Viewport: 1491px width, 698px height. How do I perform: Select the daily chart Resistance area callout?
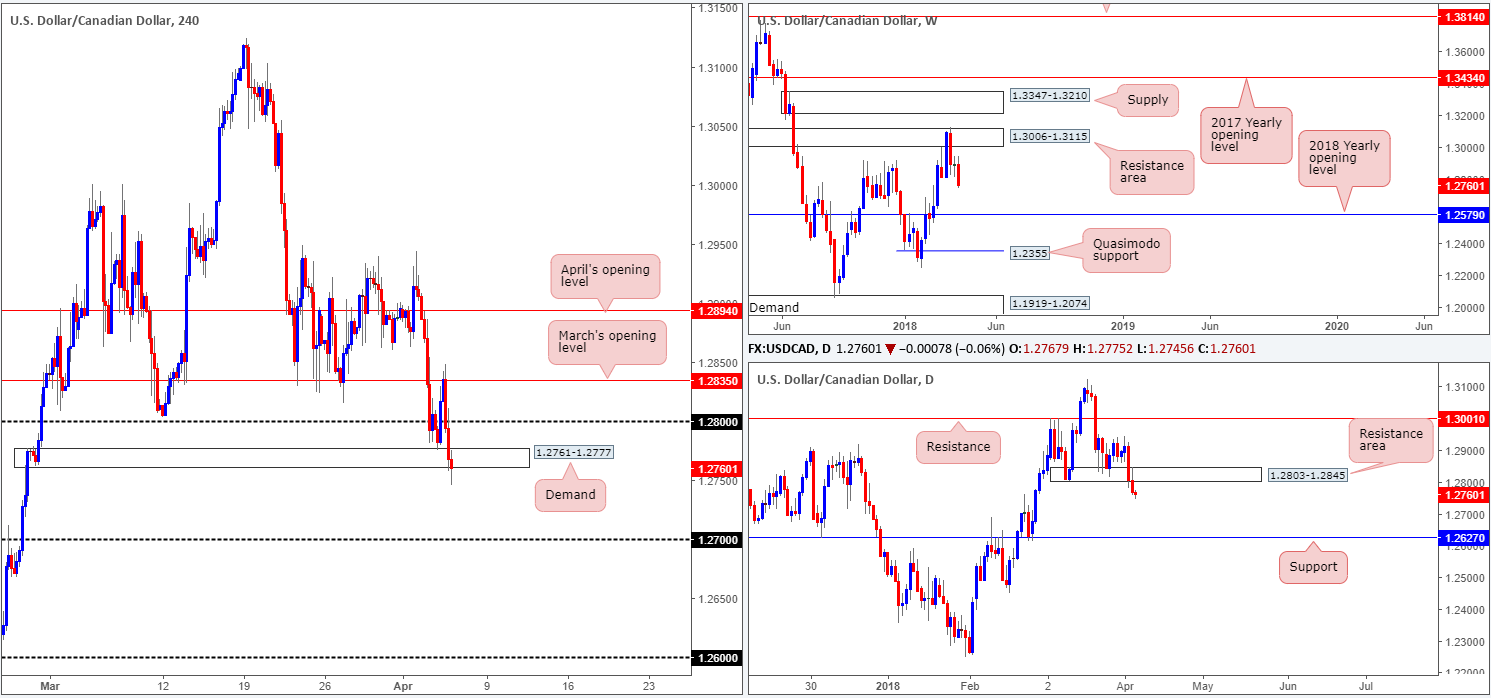click(1390, 441)
